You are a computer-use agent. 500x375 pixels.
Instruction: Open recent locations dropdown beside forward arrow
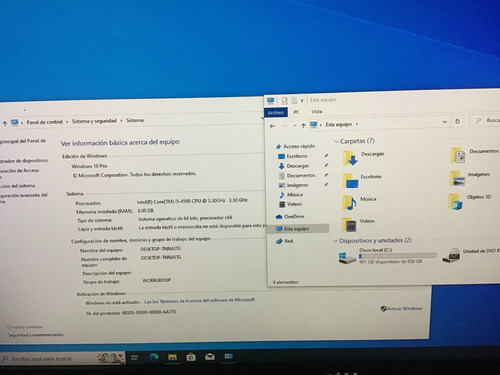(295, 126)
